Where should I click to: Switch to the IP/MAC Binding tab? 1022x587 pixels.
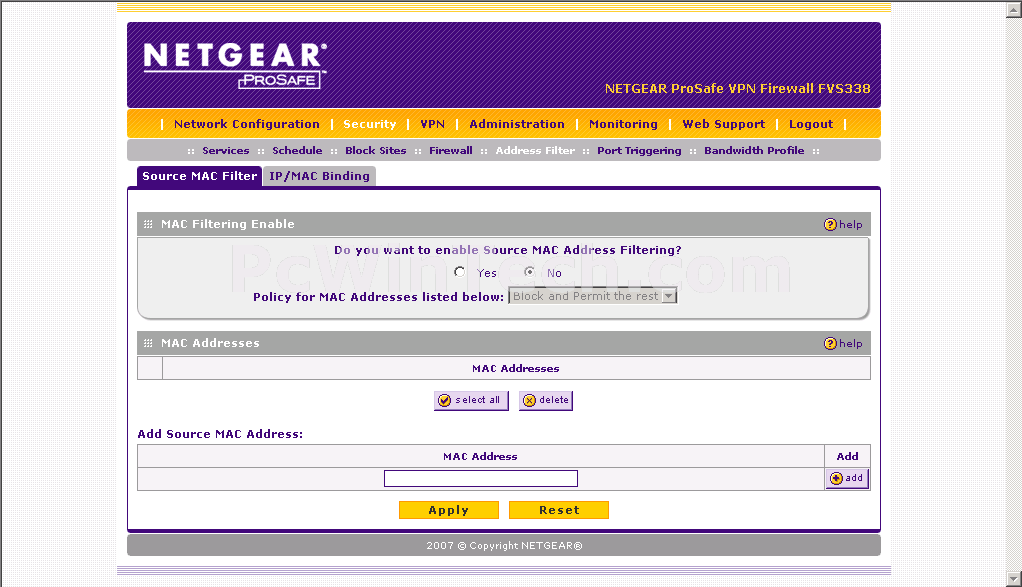point(319,176)
